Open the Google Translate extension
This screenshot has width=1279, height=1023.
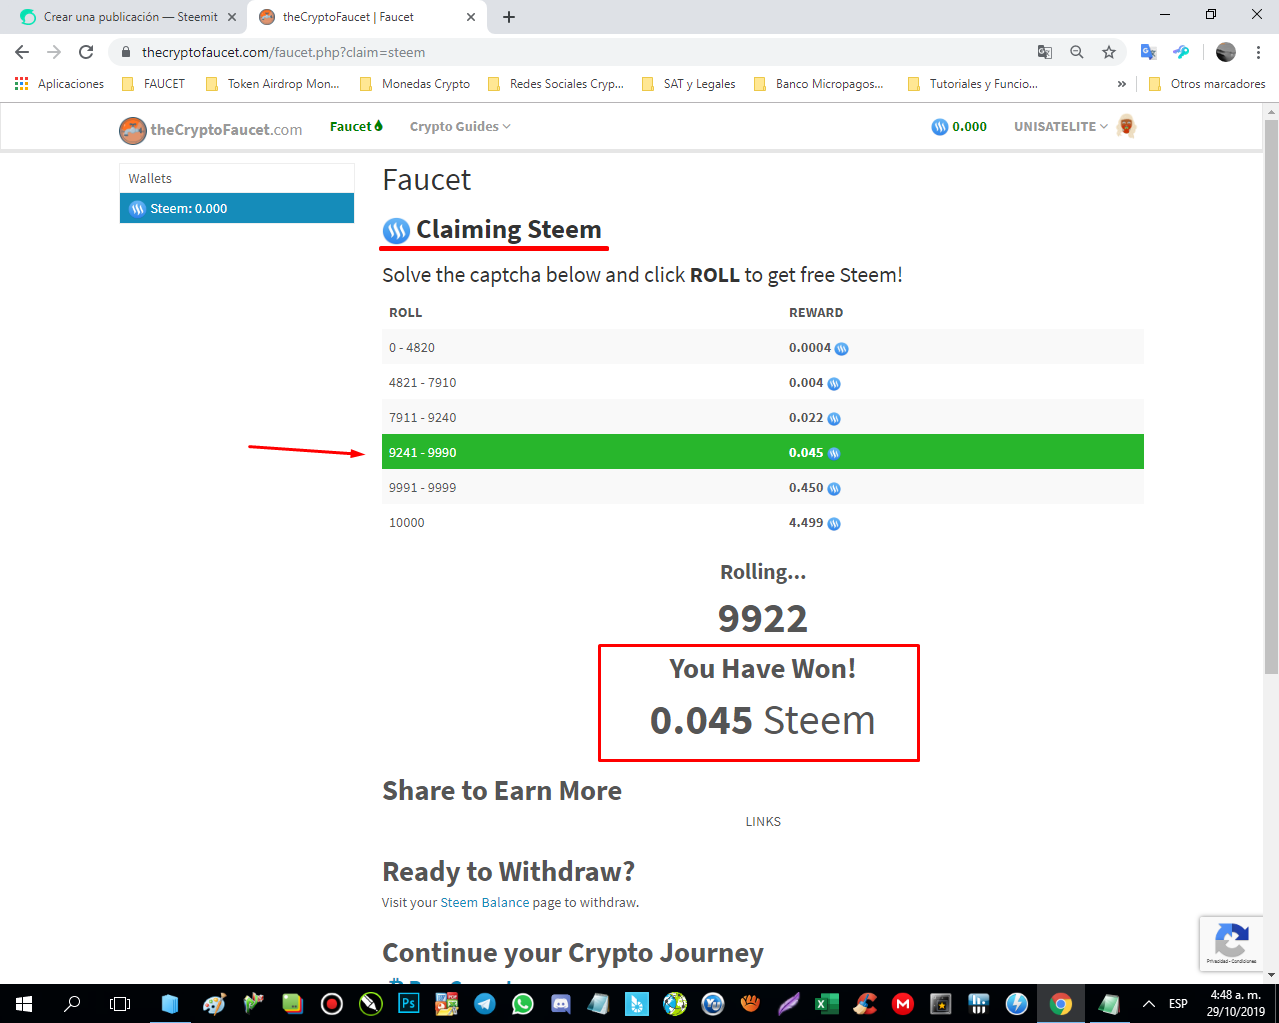(1148, 52)
